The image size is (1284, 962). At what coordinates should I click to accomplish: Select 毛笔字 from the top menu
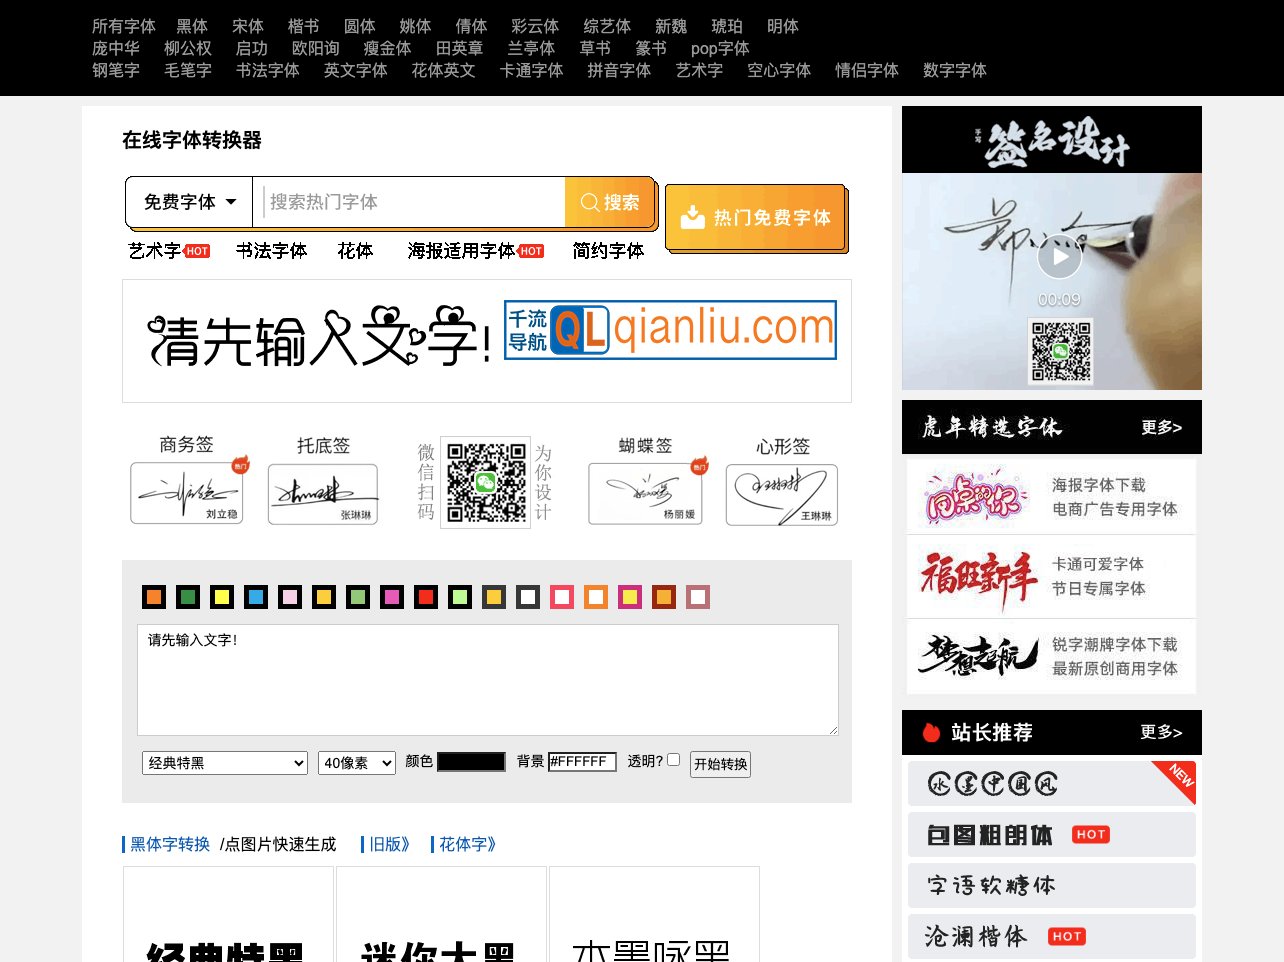click(188, 70)
